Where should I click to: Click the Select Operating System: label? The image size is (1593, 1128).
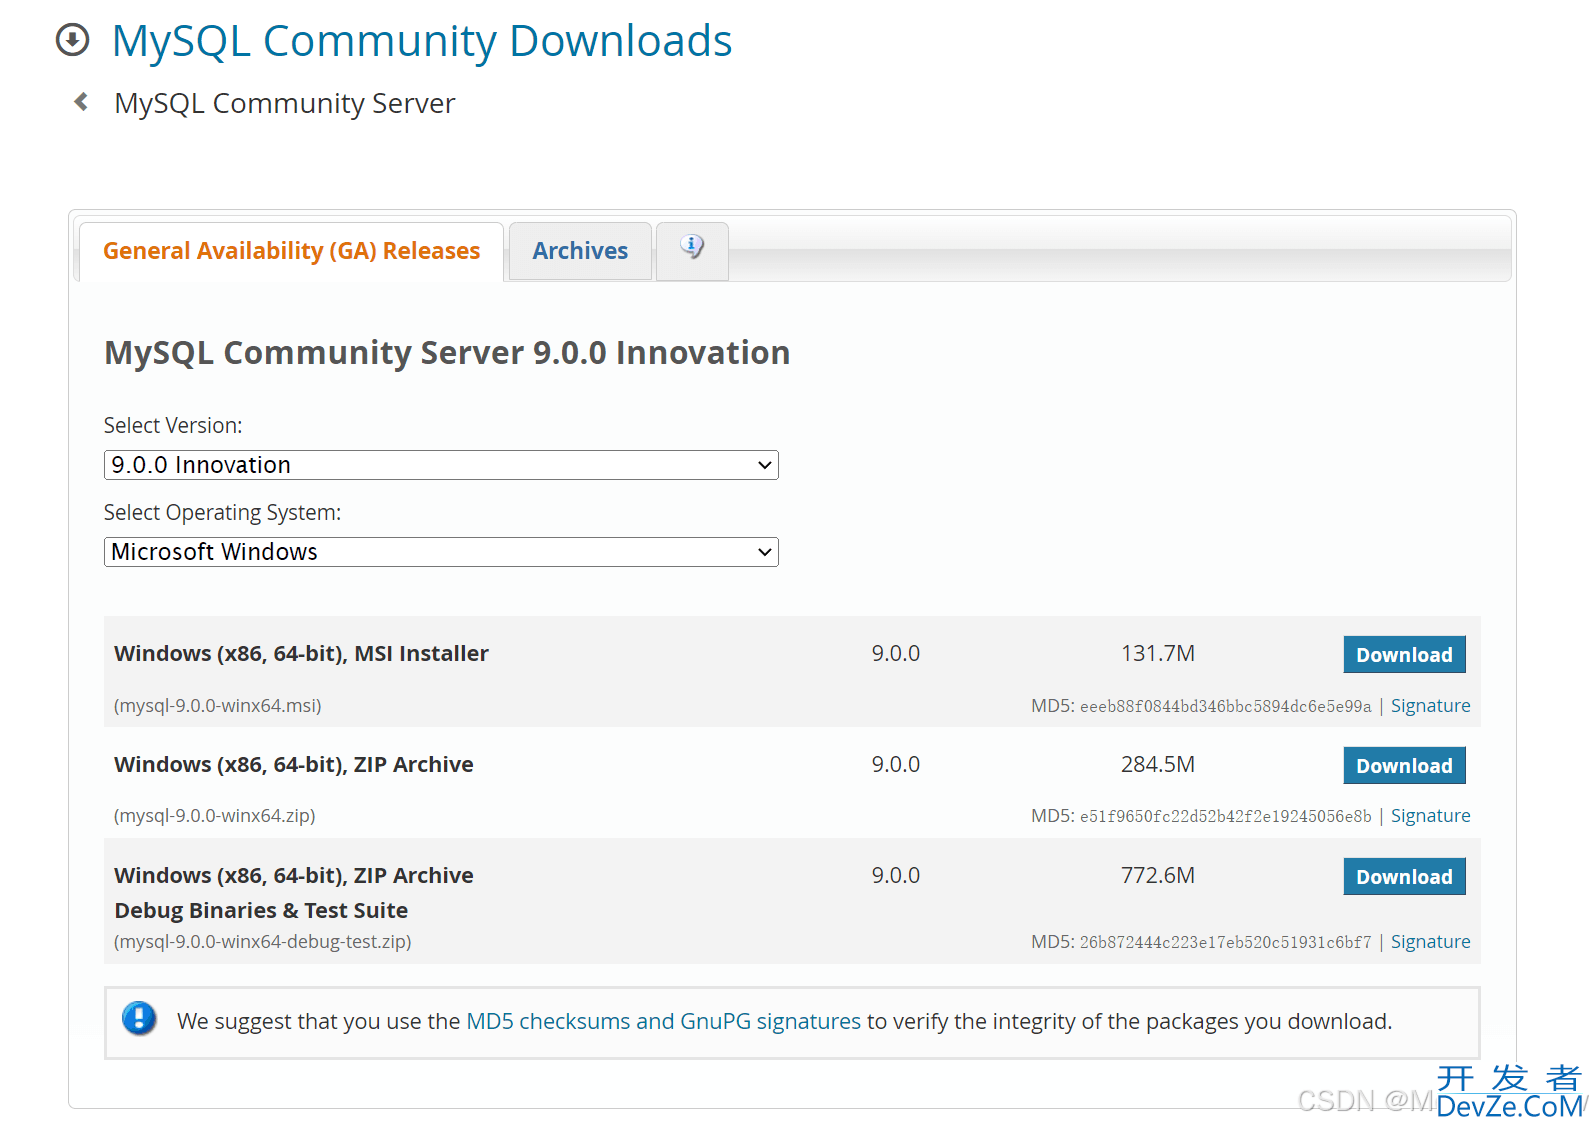point(222,513)
